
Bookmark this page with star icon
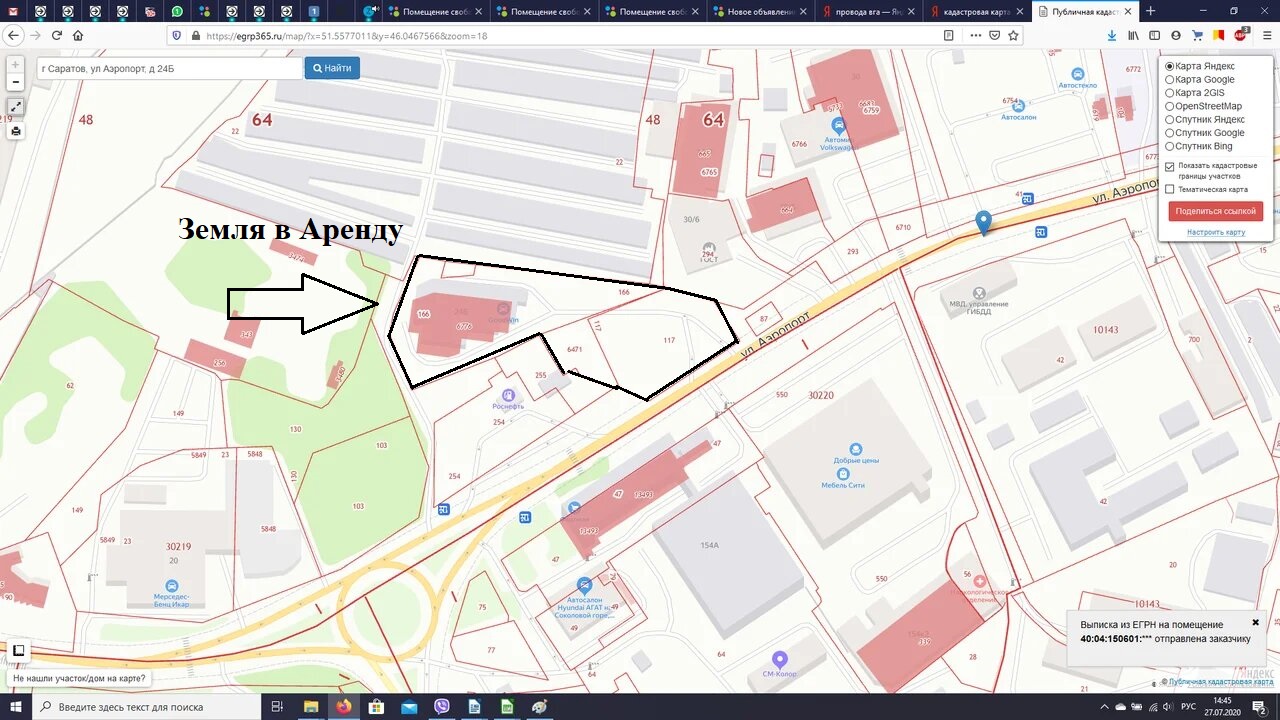(1013, 35)
